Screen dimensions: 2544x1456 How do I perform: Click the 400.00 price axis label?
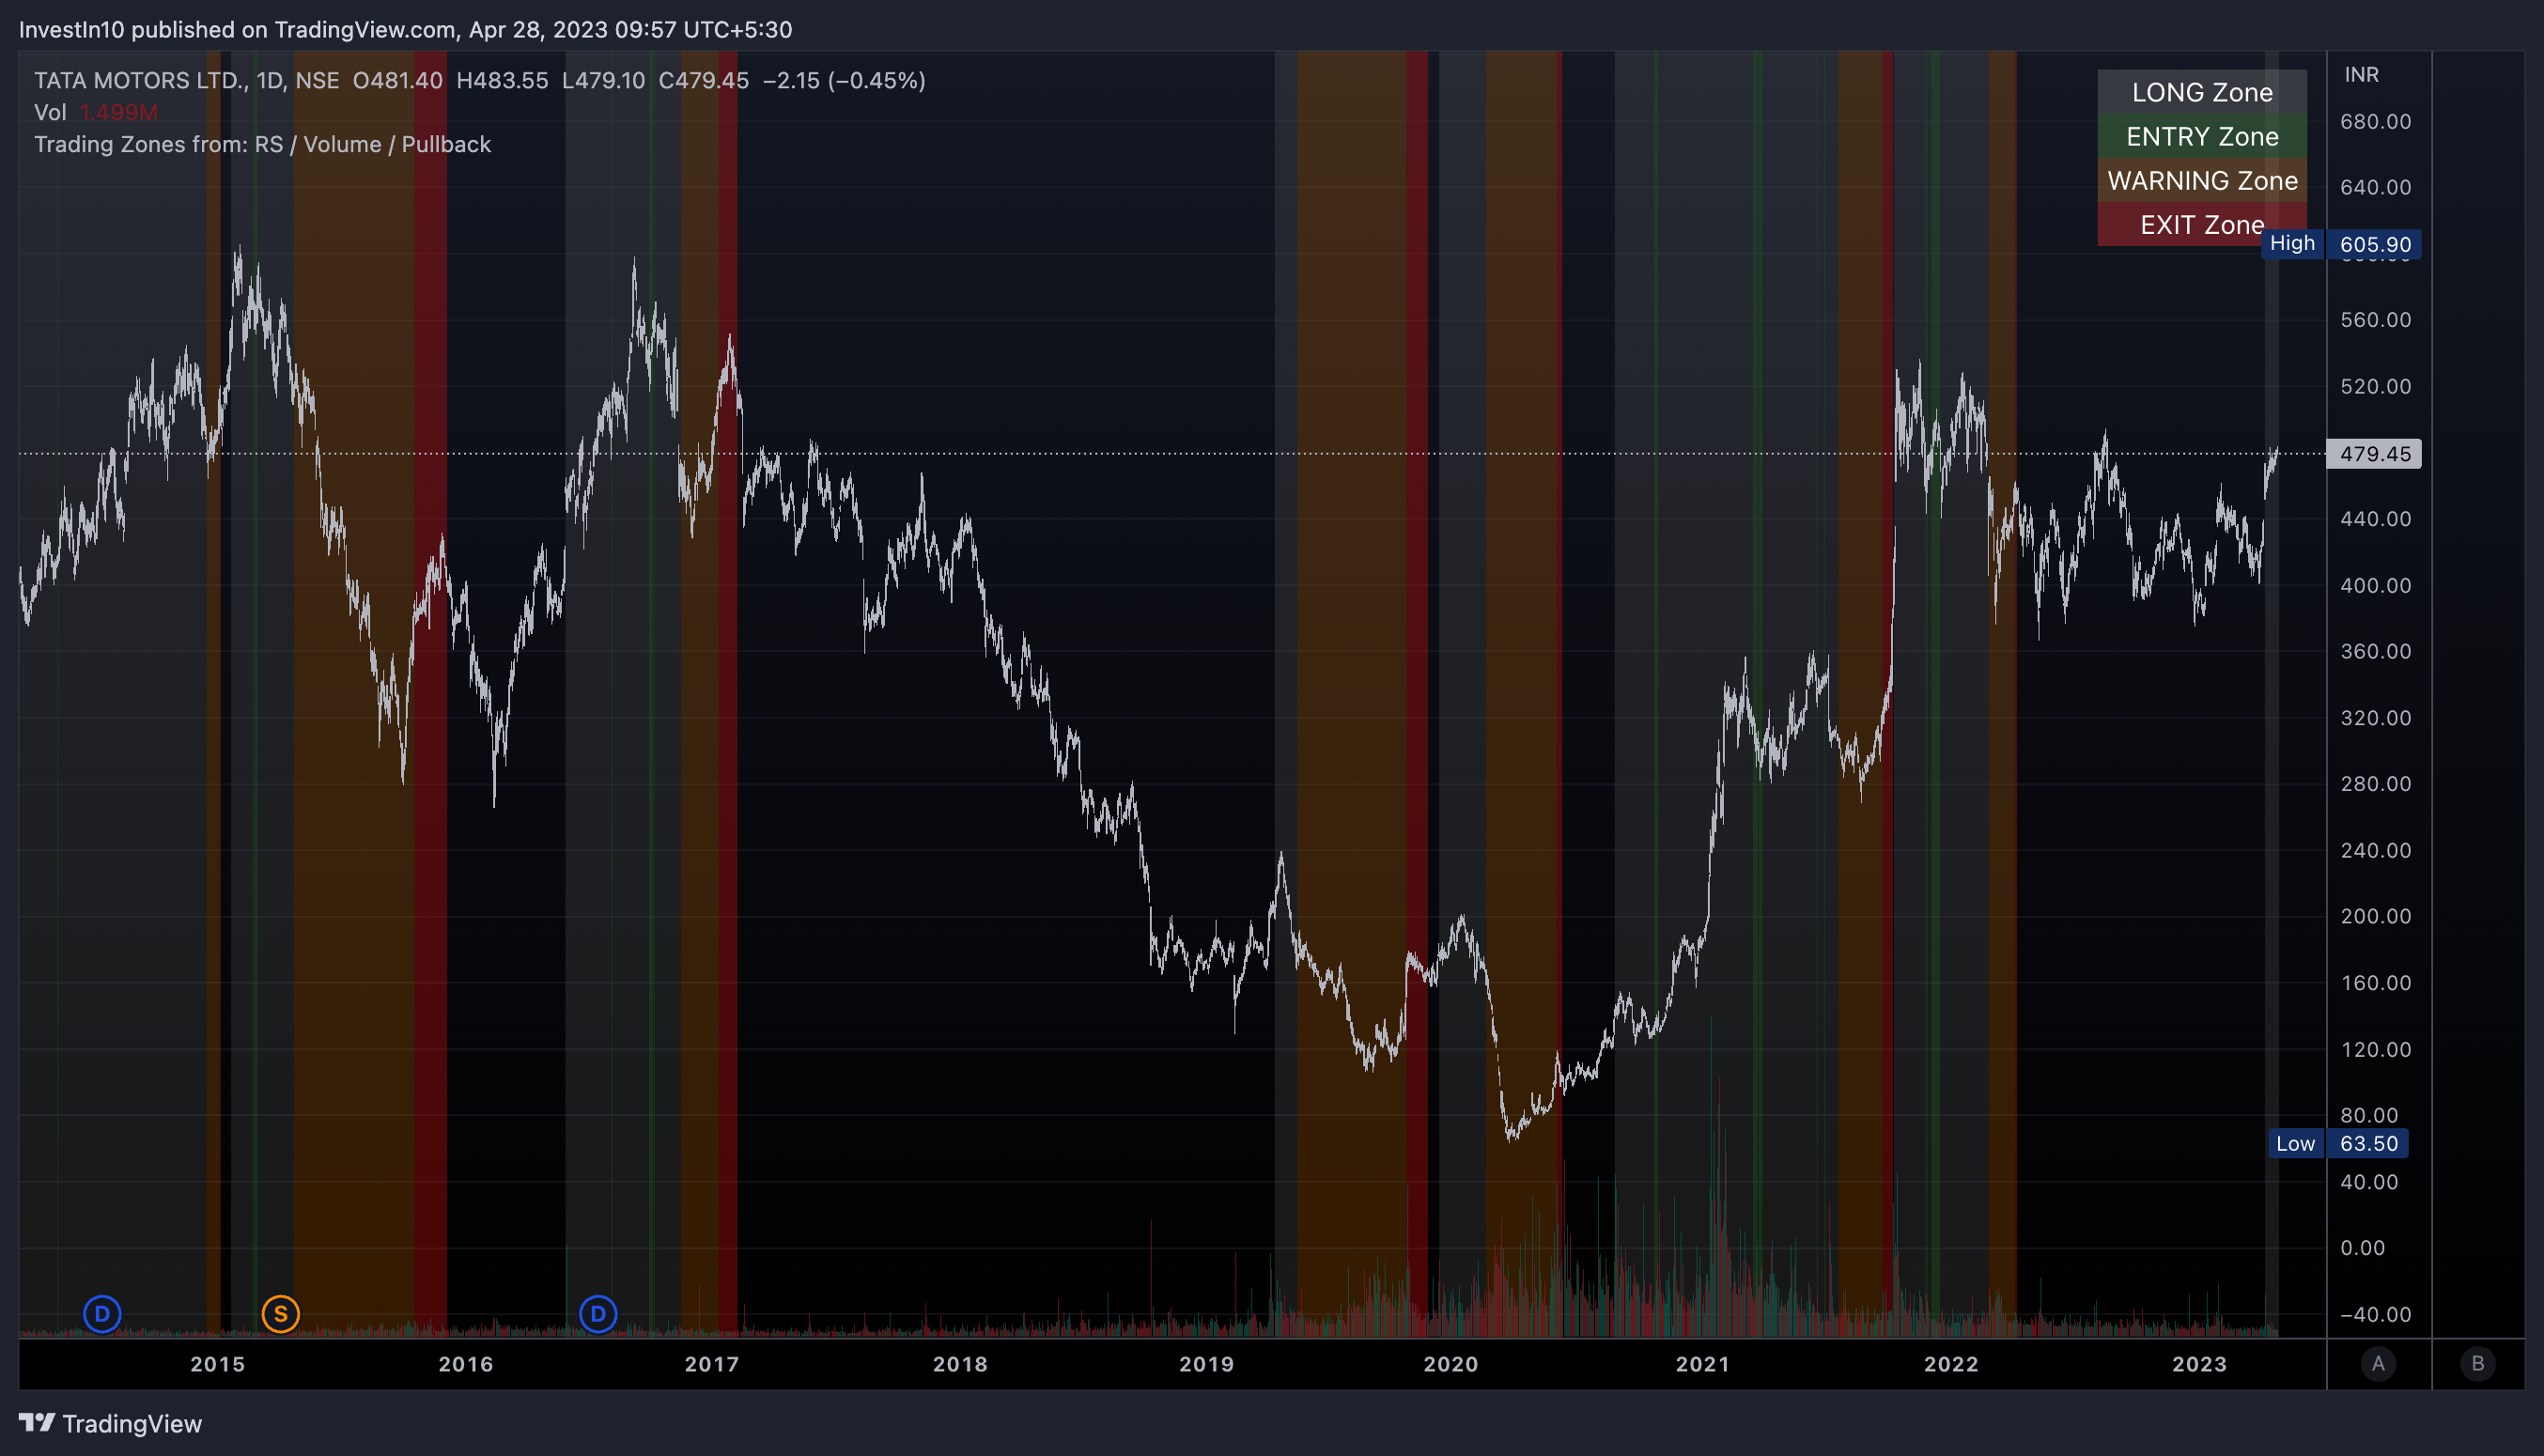2375,585
